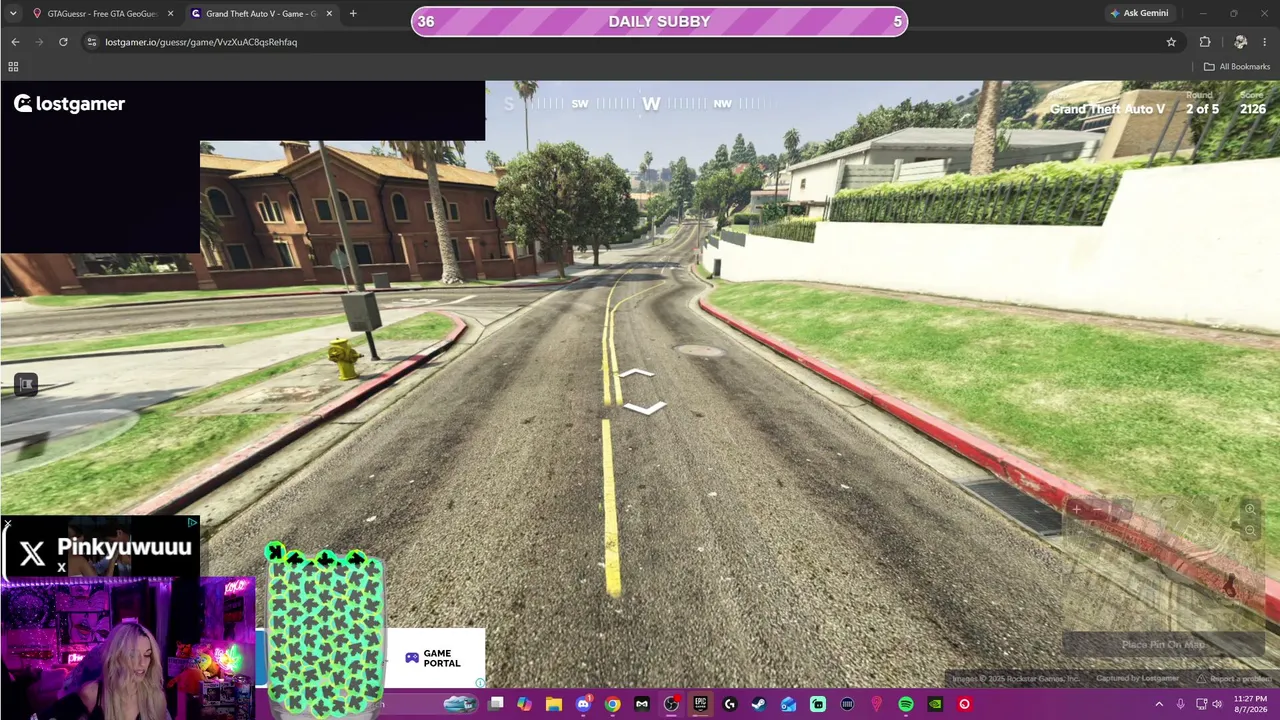The height and width of the screenshot is (720, 1280).
Task: Zoom in on the minimap
Action: point(1250,510)
